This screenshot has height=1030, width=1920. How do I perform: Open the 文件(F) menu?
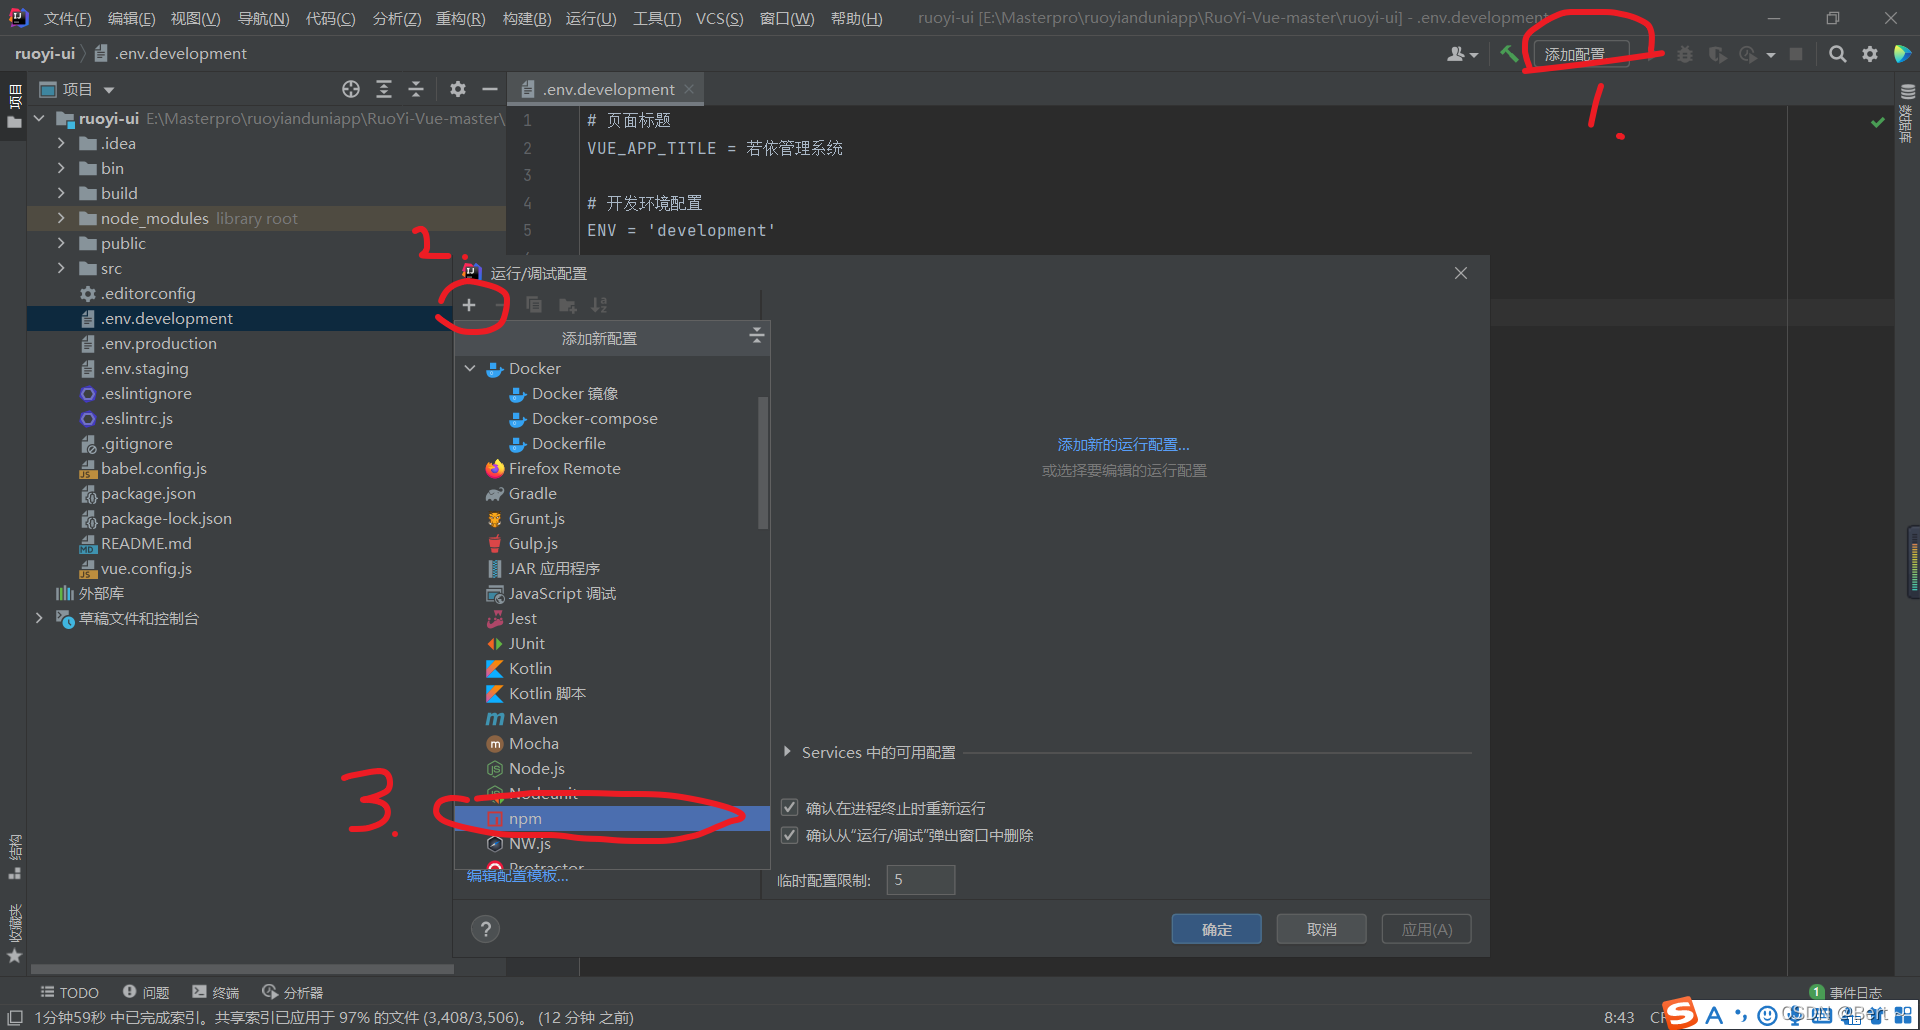point(67,18)
